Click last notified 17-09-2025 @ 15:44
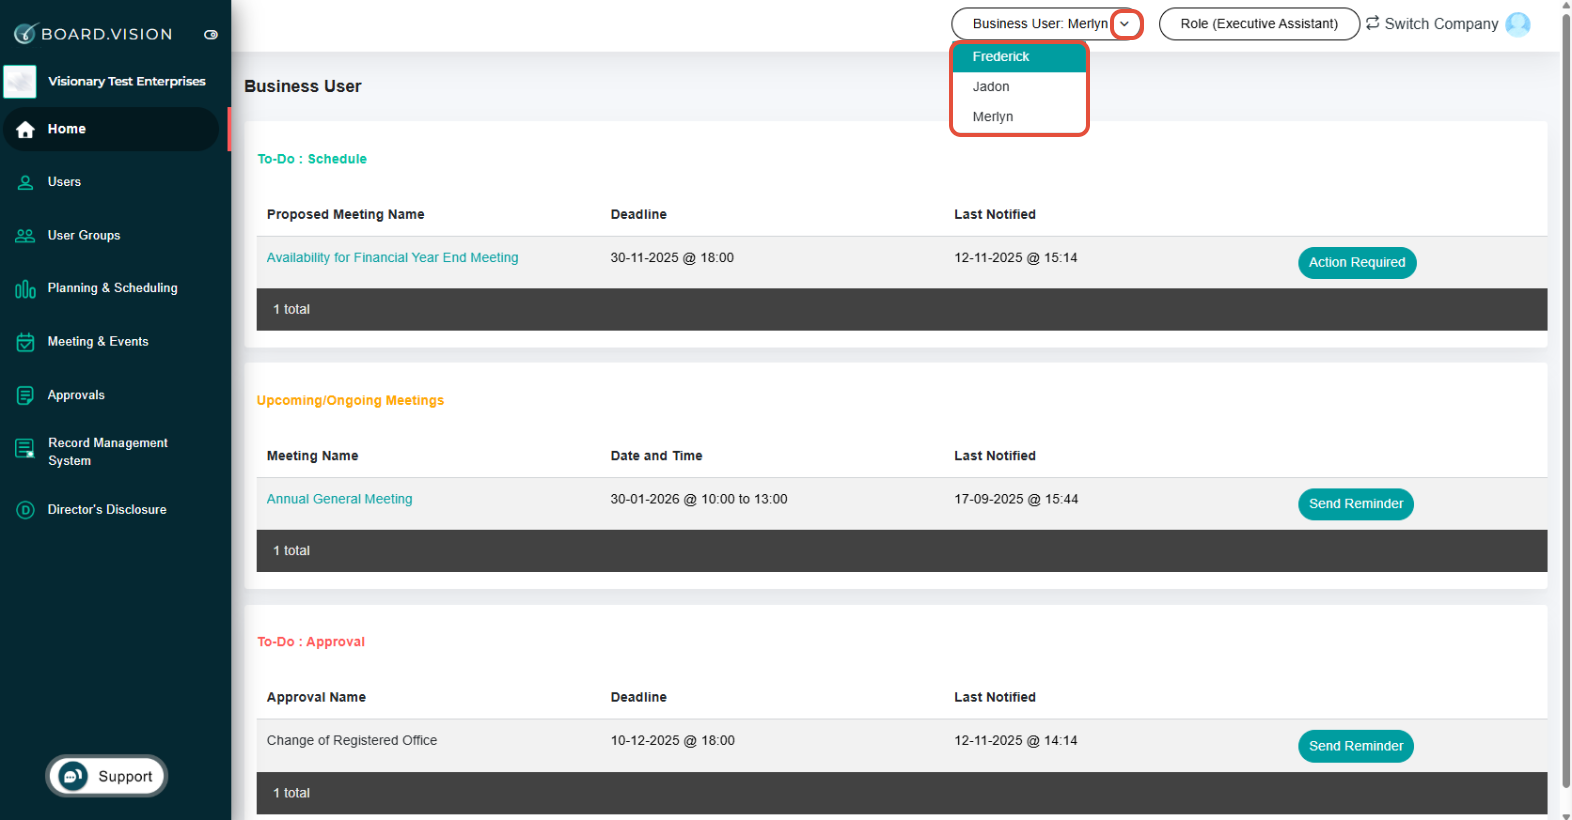The height and width of the screenshot is (820, 1572). 1016,499
